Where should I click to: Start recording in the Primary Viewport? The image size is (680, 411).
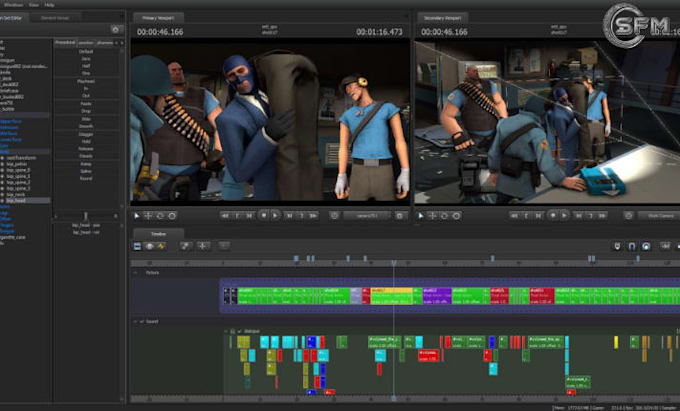[263, 215]
